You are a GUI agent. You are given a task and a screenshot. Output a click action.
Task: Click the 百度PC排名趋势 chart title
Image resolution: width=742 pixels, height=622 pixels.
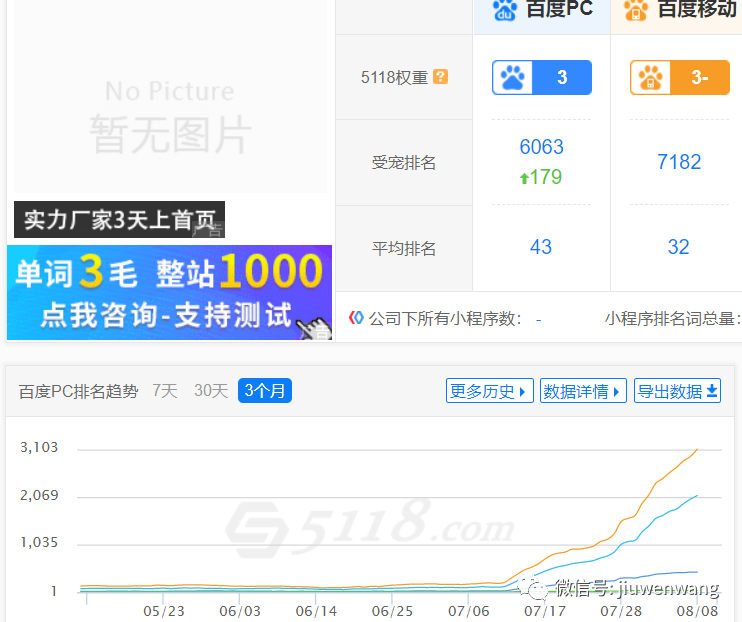79,391
